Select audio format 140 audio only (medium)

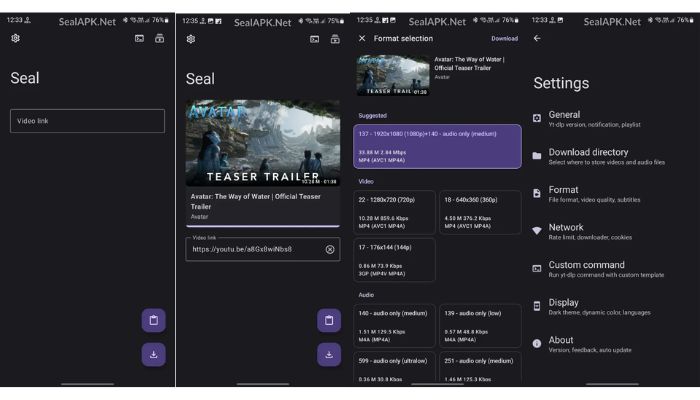(x=394, y=326)
